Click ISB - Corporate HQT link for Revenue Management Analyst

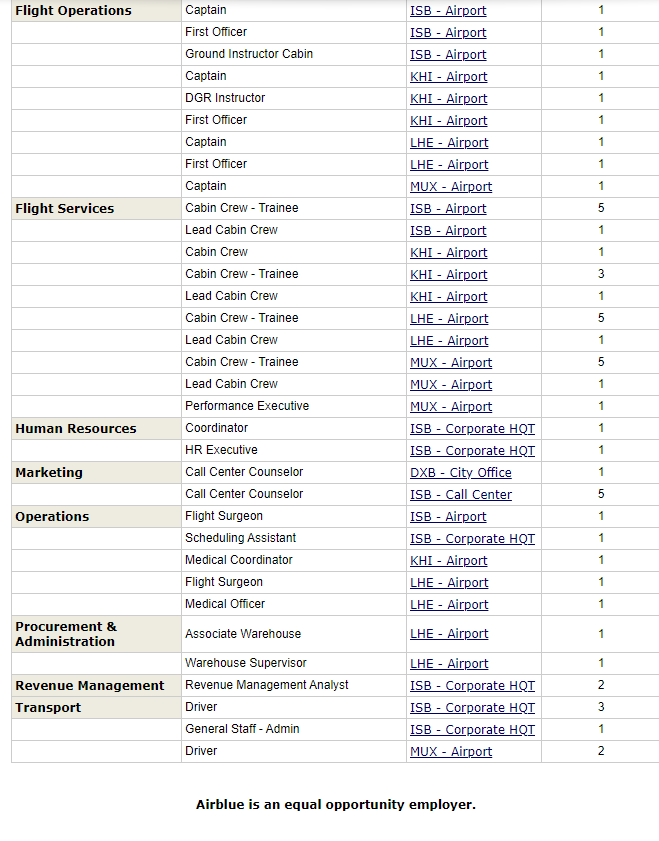(x=472, y=685)
